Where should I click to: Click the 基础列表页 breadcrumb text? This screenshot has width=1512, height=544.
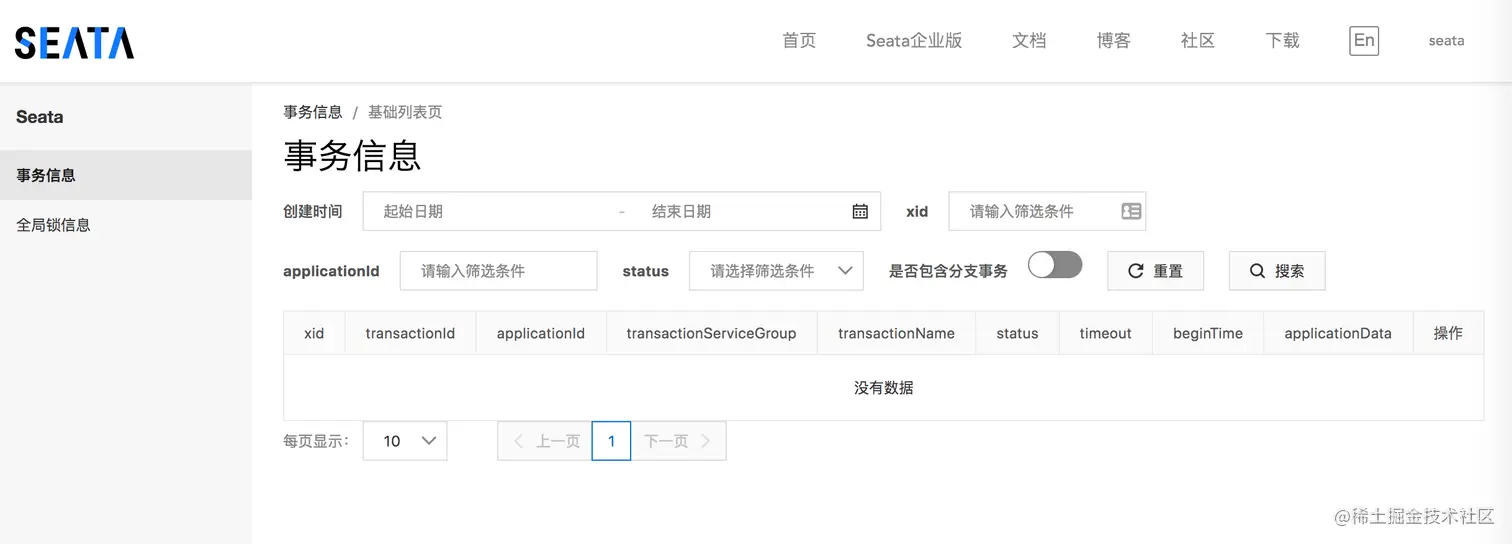405,112
